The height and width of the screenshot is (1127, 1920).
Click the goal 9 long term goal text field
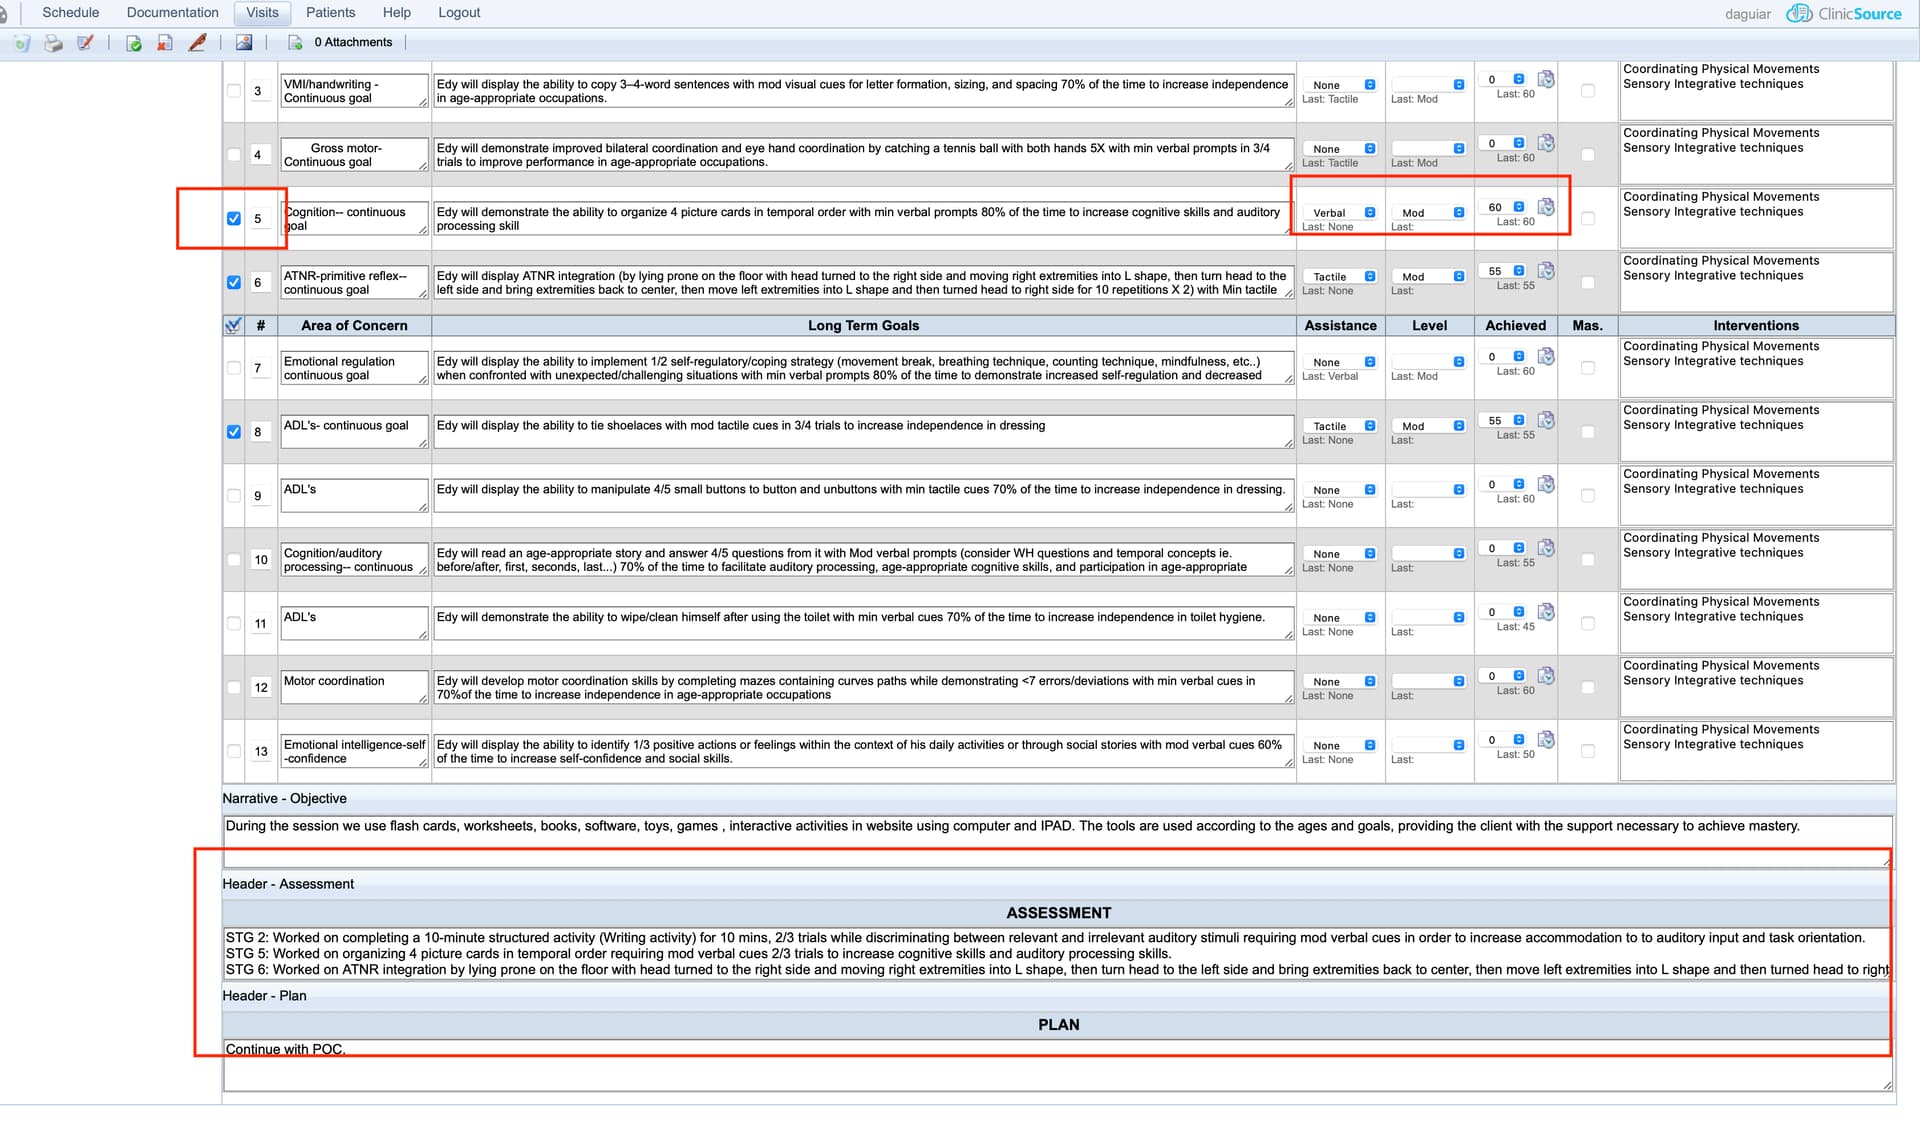[x=864, y=496]
